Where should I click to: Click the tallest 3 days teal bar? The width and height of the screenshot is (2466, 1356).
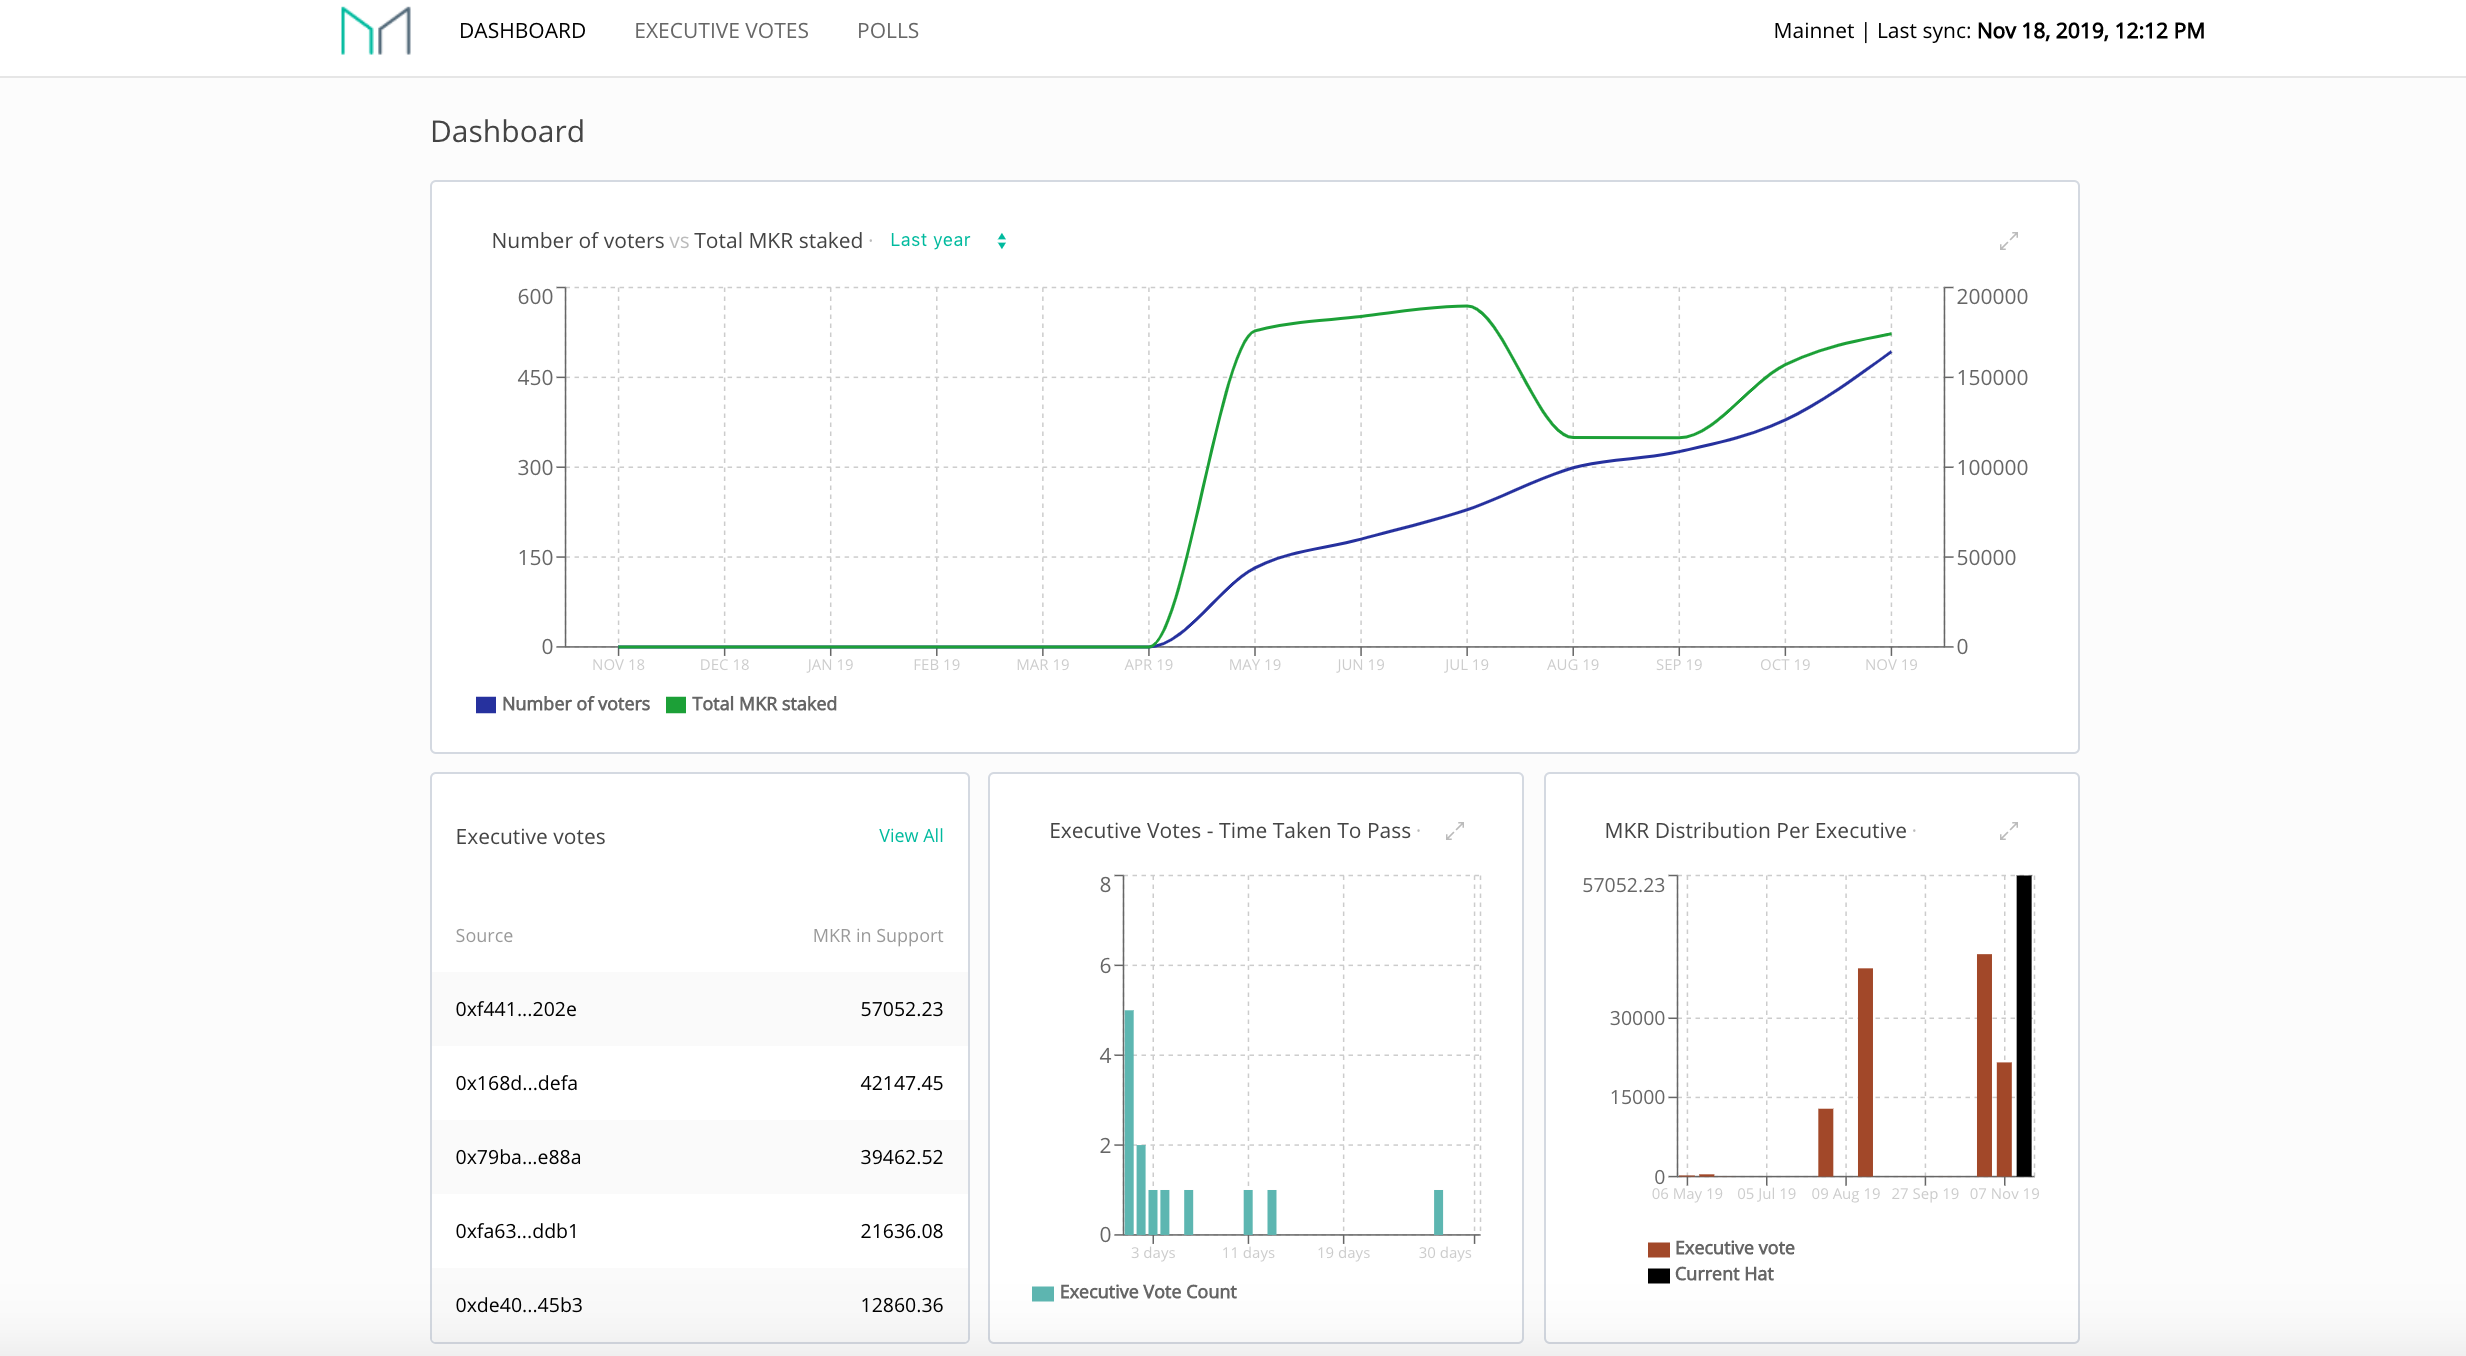tap(1129, 1120)
